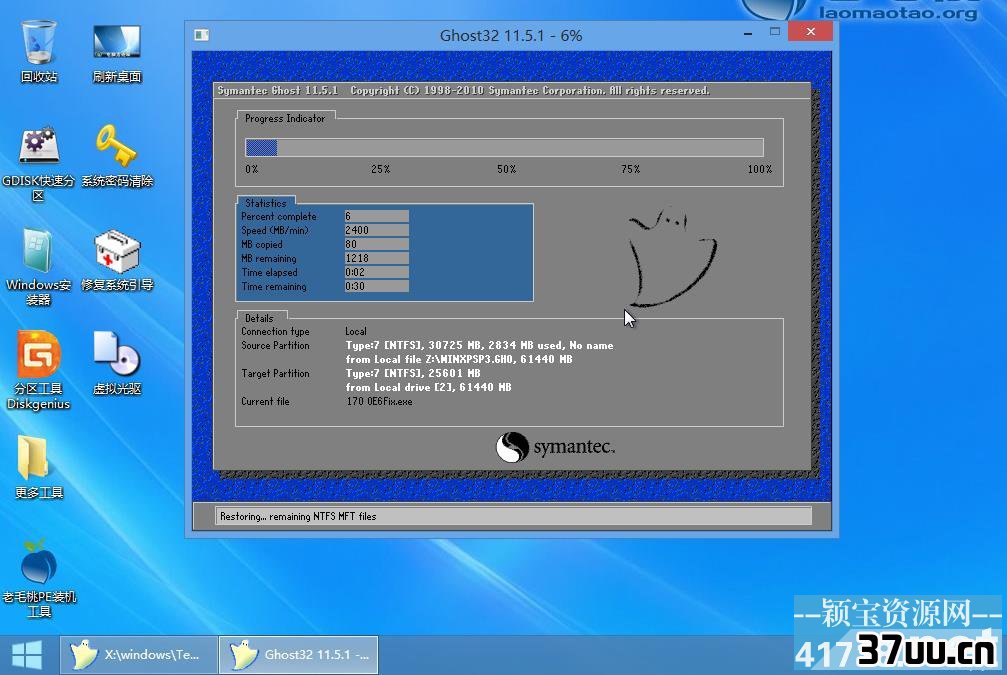The height and width of the screenshot is (675, 1007).
Task: Click the Percent complete value 6
Action: 376,216
